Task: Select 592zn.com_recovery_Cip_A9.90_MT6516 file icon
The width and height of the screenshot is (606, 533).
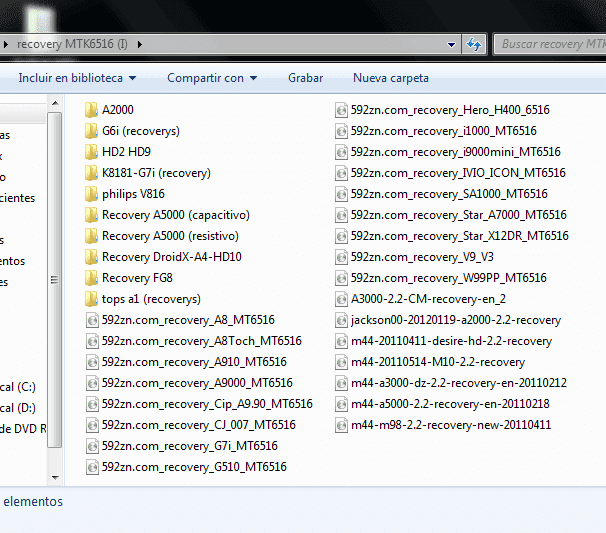Action: (x=92, y=404)
